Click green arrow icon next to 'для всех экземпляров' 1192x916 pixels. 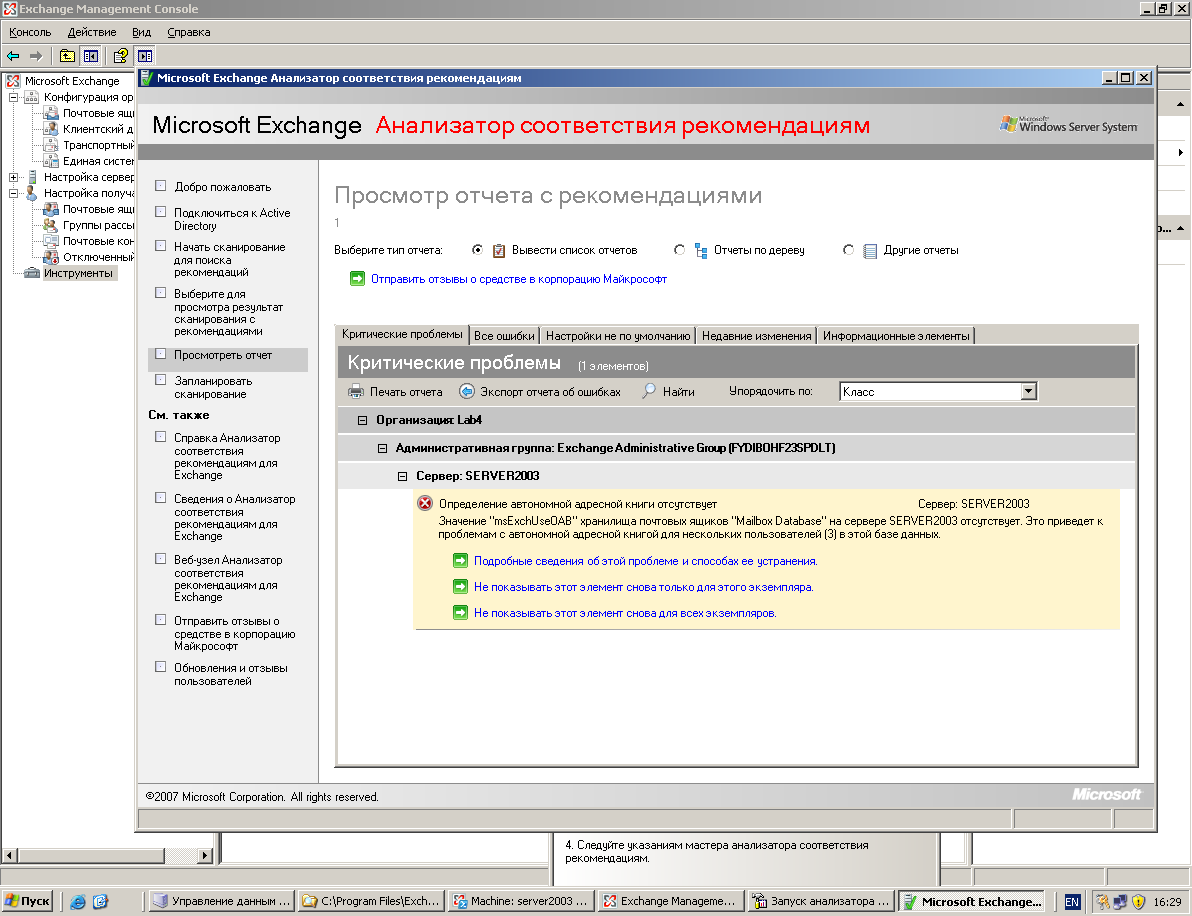[x=460, y=613]
